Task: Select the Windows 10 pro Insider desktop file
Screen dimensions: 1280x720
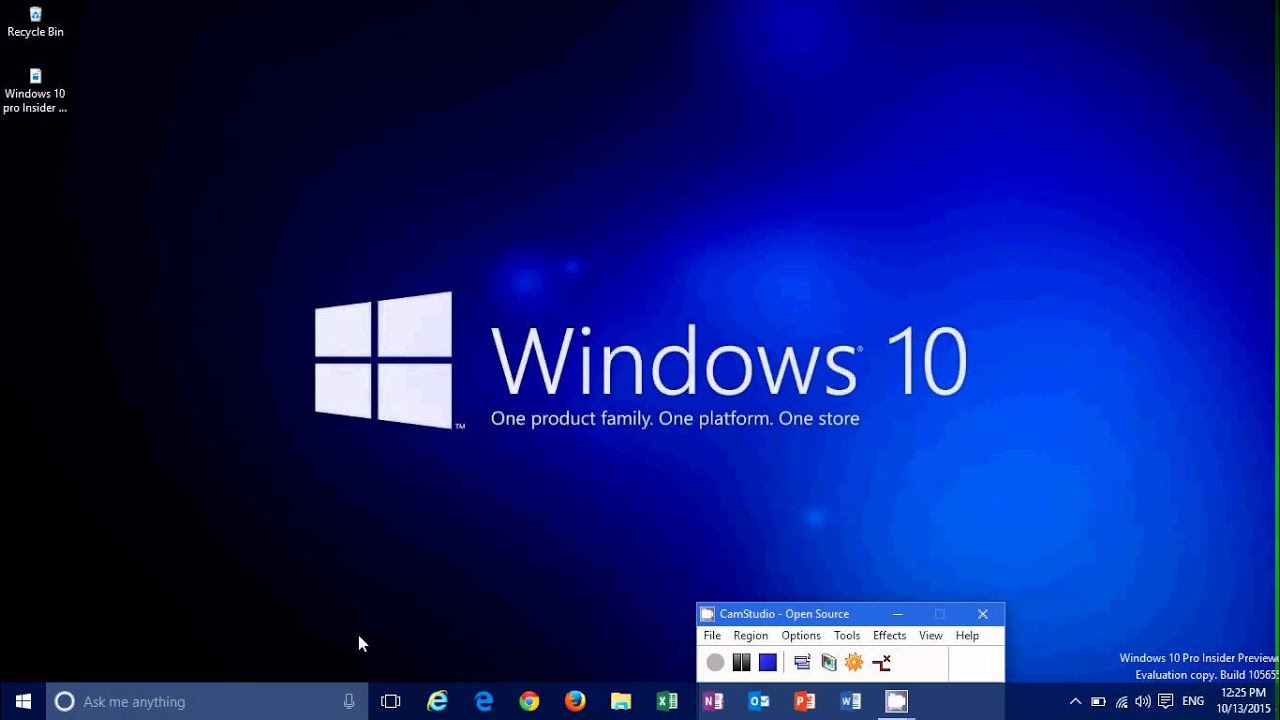Action: pos(35,90)
